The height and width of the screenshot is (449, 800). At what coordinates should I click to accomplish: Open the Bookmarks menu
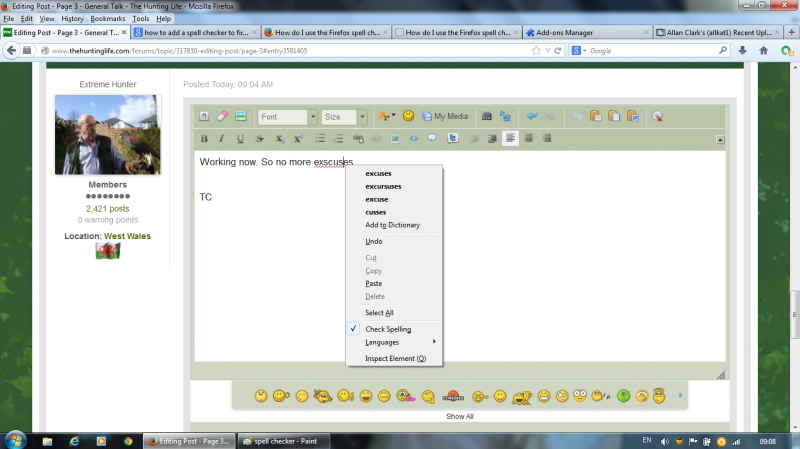108,18
